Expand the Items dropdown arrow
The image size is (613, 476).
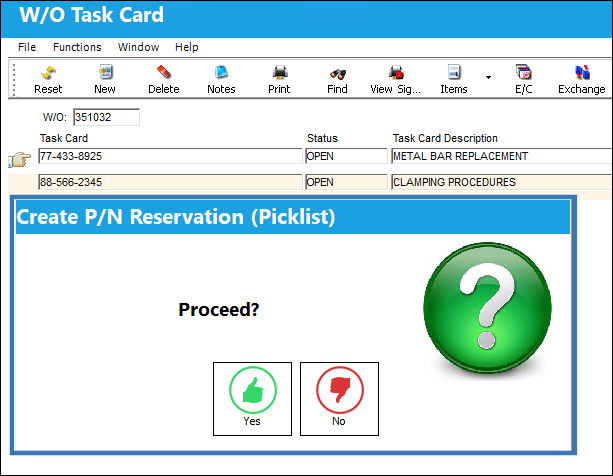click(488, 77)
